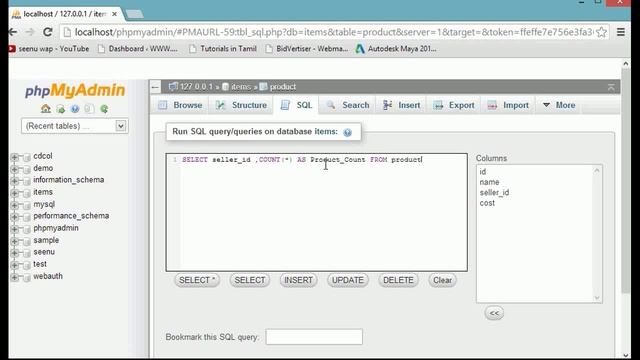The height and width of the screenshot is (360, 640).
Task: Expand the information_schema database node
Action: point(14,180)
